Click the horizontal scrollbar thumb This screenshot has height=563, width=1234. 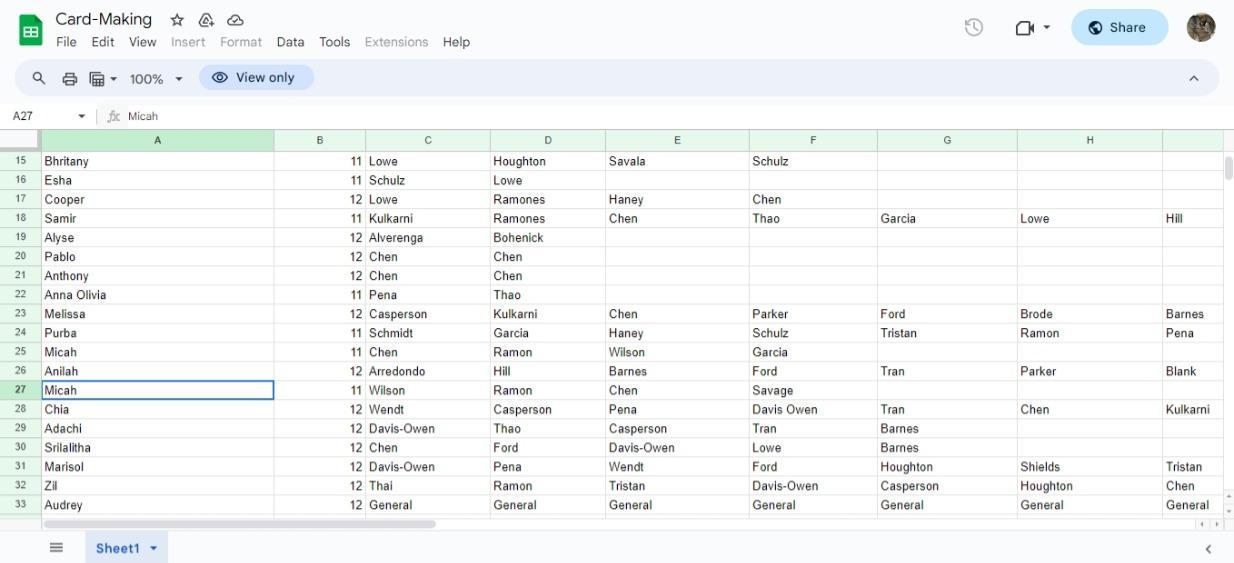point(240,524)
